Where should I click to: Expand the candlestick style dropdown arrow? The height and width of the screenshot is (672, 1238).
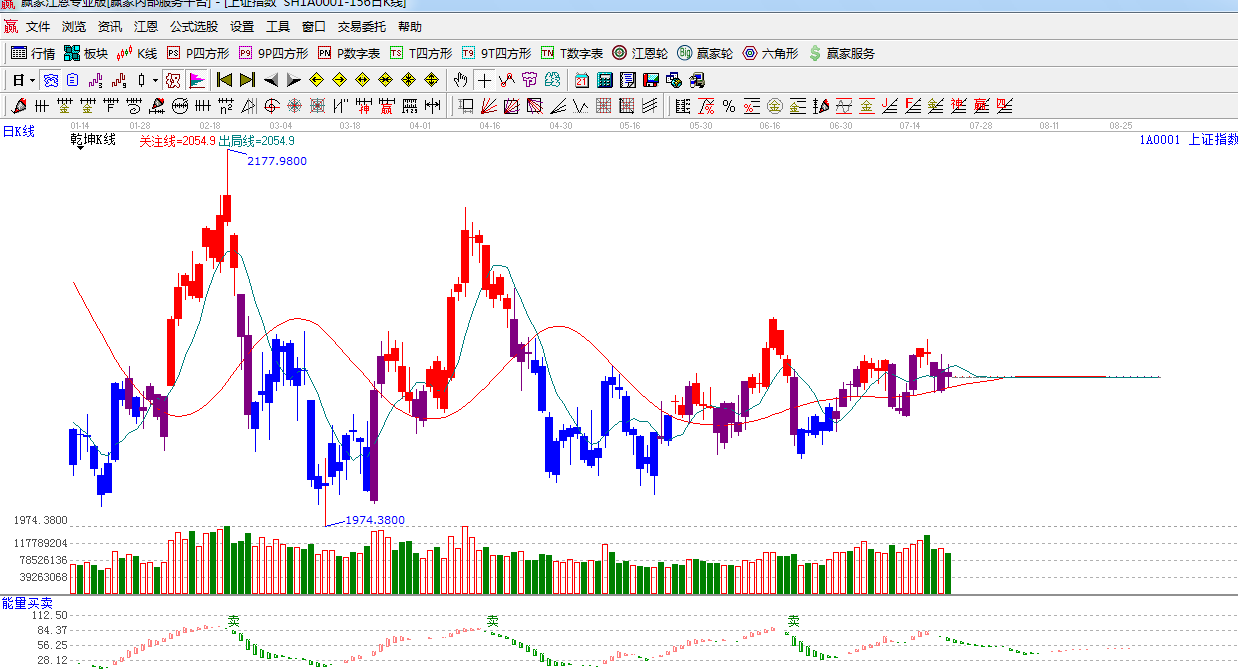[x=155, y=80]
